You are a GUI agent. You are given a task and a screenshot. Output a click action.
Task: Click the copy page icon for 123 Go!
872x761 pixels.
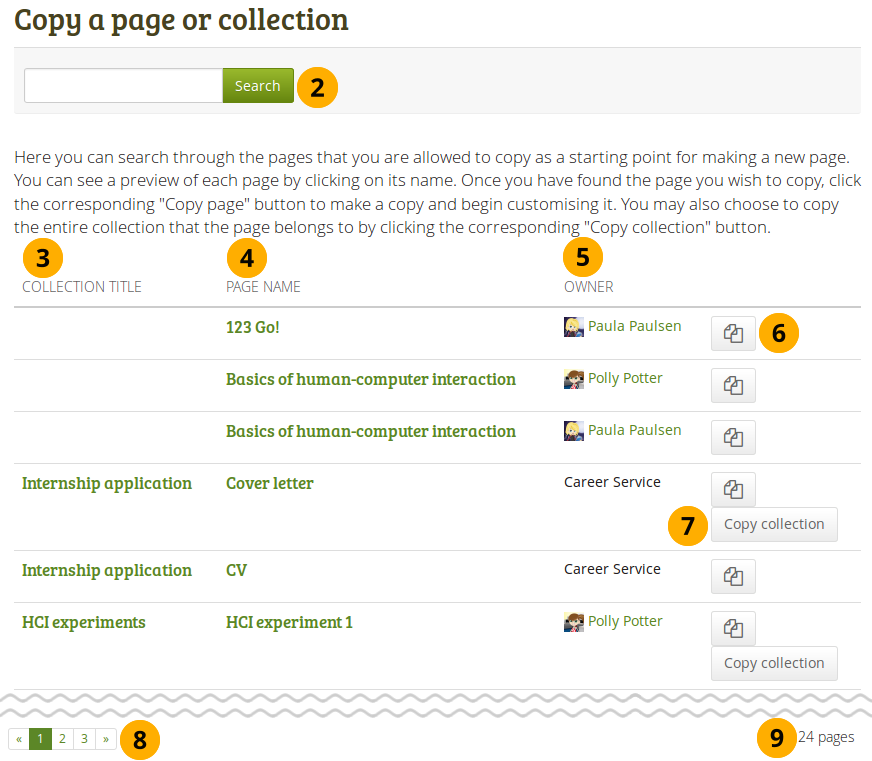733,334
